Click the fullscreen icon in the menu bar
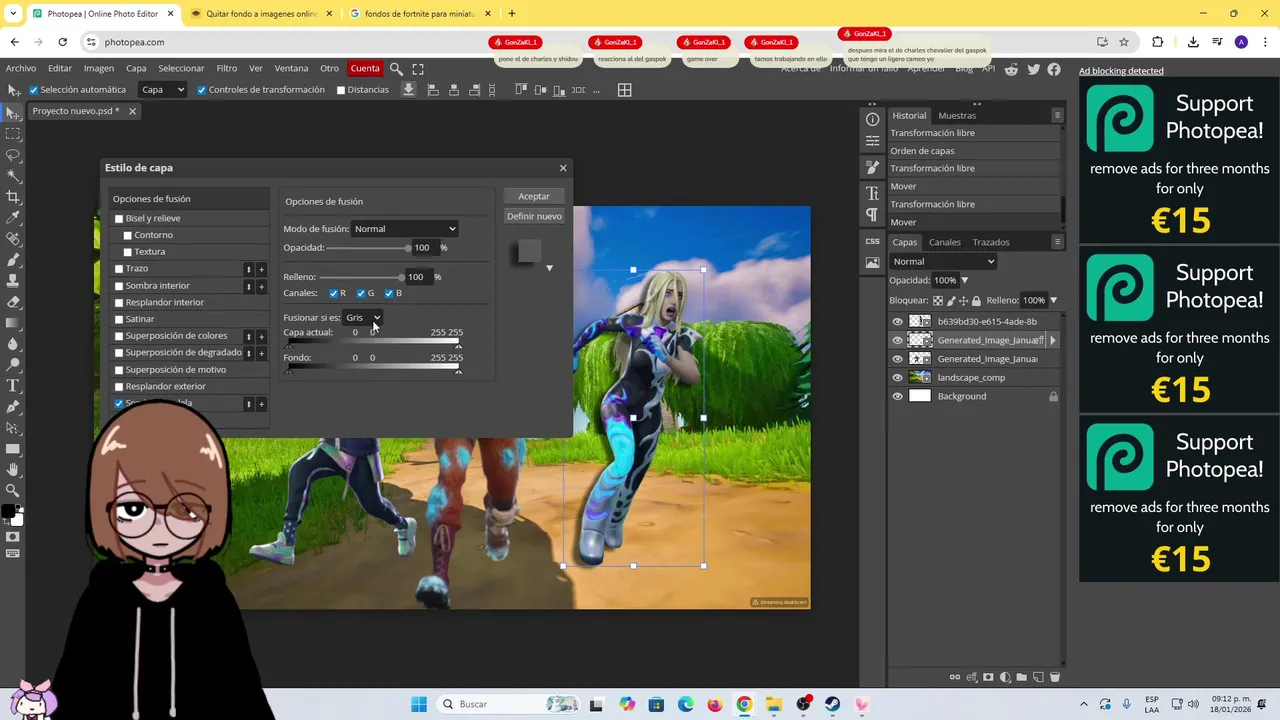 pos(418,69)
